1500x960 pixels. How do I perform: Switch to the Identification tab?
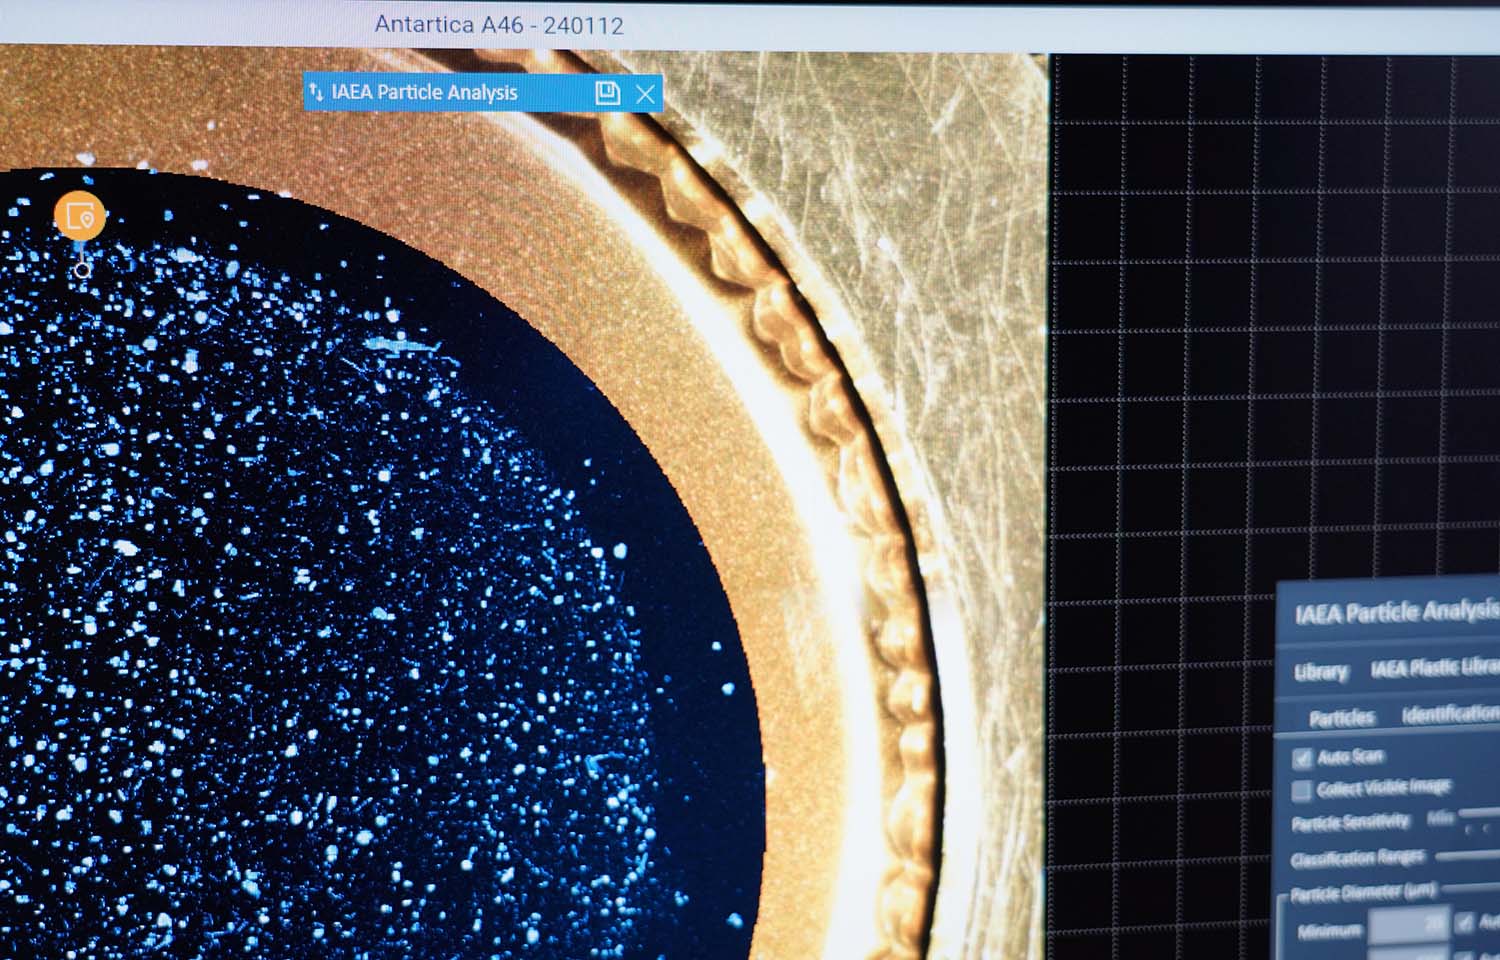(1450, 713)
